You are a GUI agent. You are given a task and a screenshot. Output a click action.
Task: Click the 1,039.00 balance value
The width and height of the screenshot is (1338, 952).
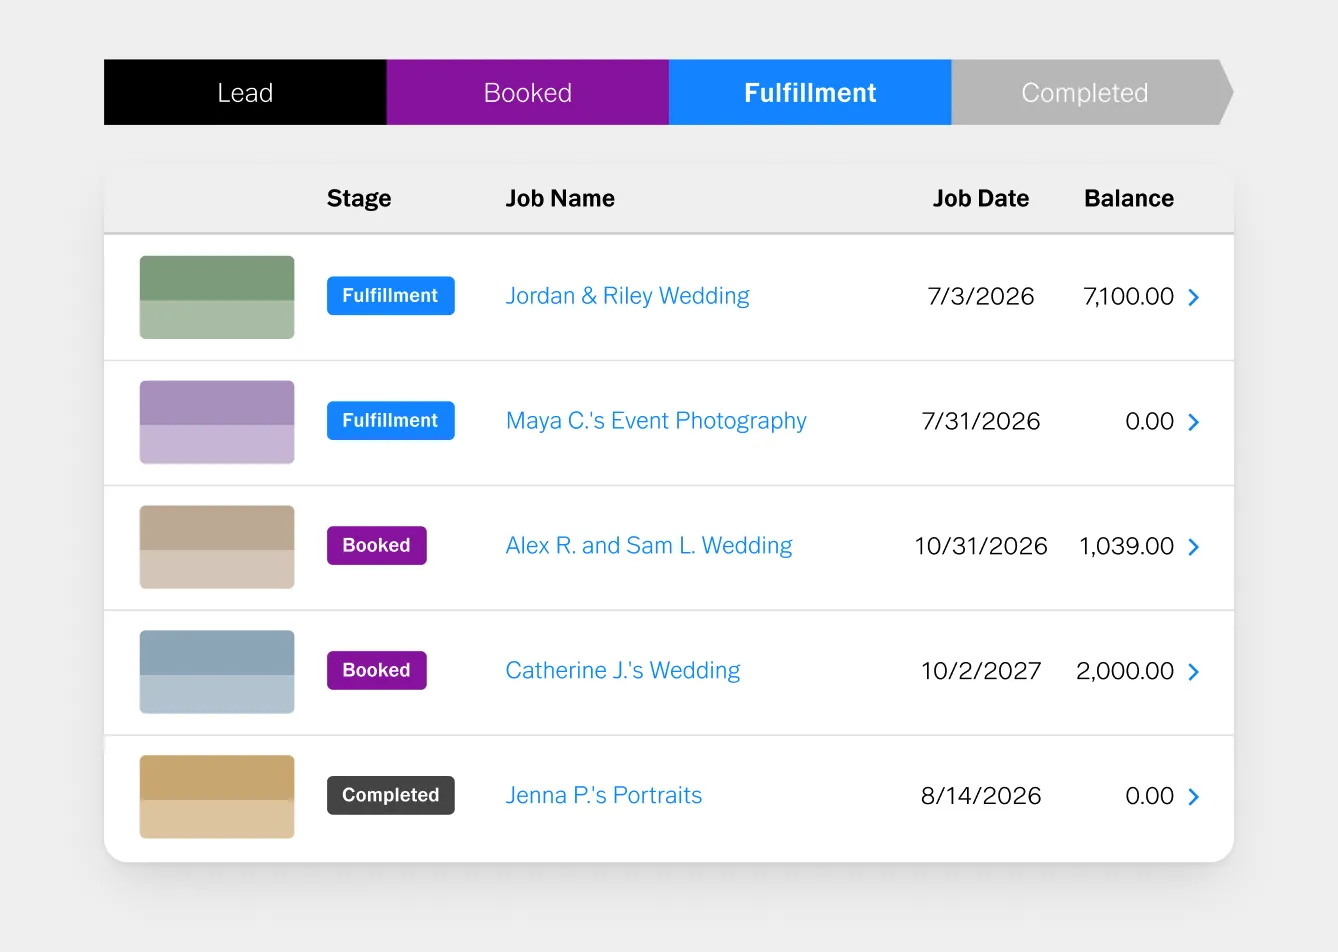click(1127, 547)
